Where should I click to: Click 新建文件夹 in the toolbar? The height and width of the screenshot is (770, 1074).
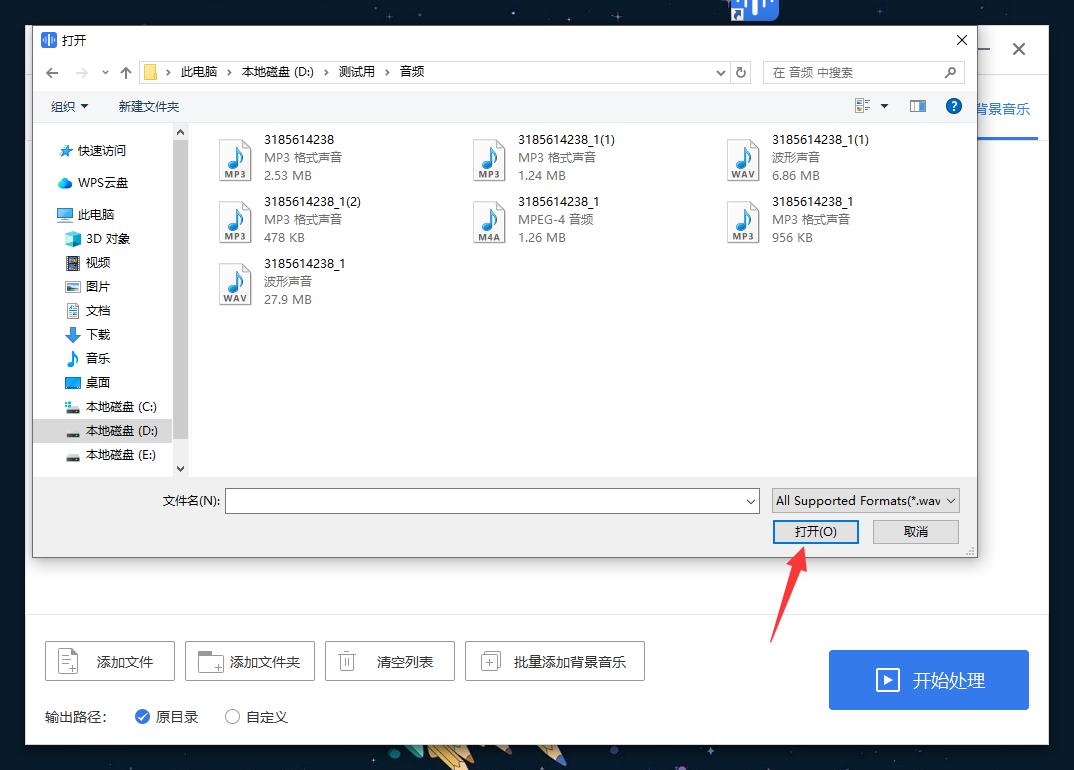[149, 106]
